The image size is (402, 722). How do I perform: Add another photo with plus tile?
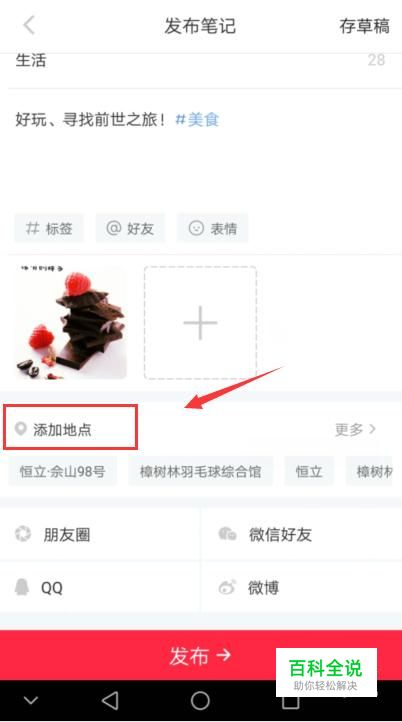coord(200,322)
